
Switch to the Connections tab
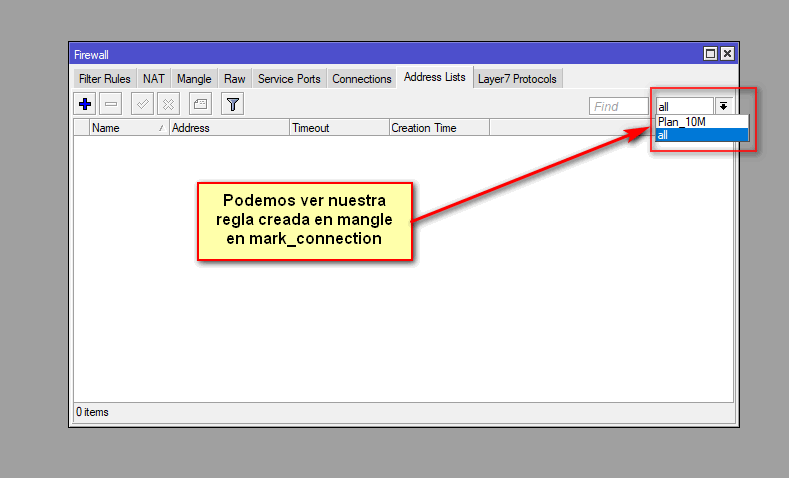pos(362,79)
